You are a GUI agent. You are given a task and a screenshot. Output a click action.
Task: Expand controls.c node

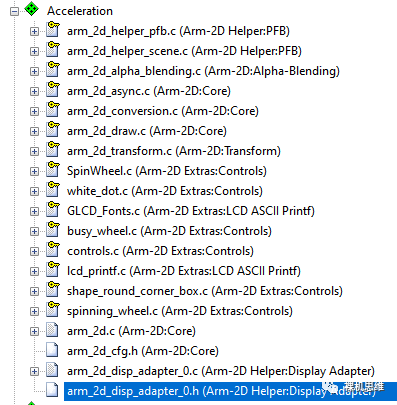(x=34, y=252)
